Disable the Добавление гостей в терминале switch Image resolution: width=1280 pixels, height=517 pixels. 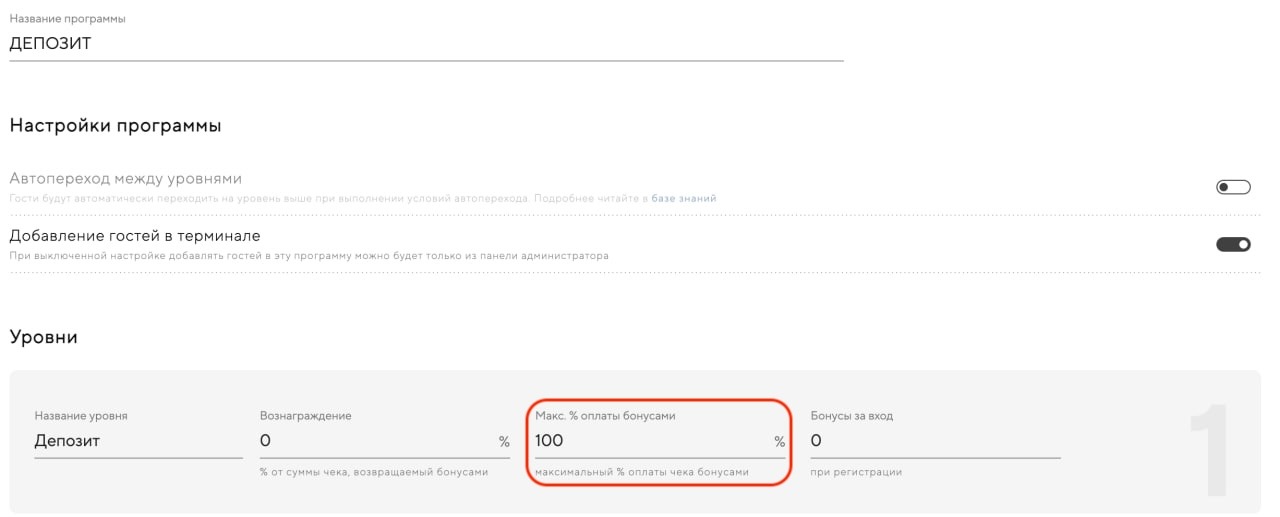pos(1233,244)
